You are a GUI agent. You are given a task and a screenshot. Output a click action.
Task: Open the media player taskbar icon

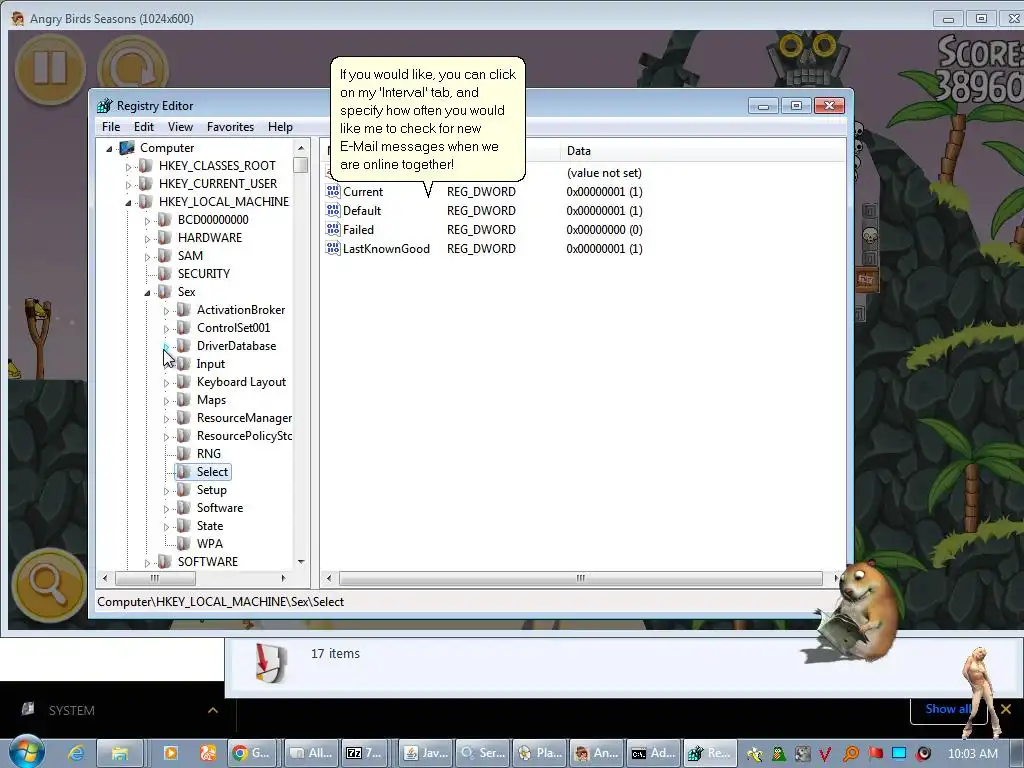pos(170,753)
